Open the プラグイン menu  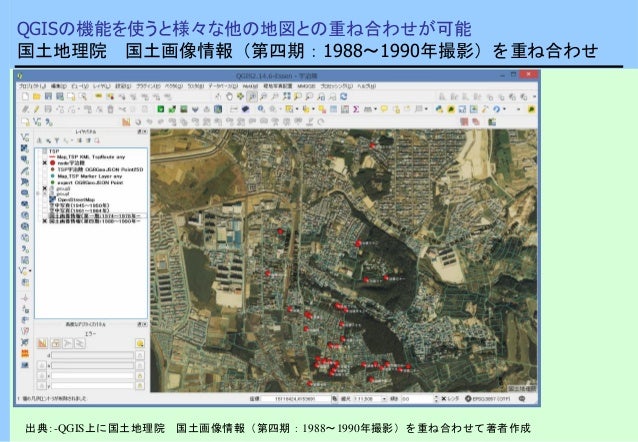point(148,86)
